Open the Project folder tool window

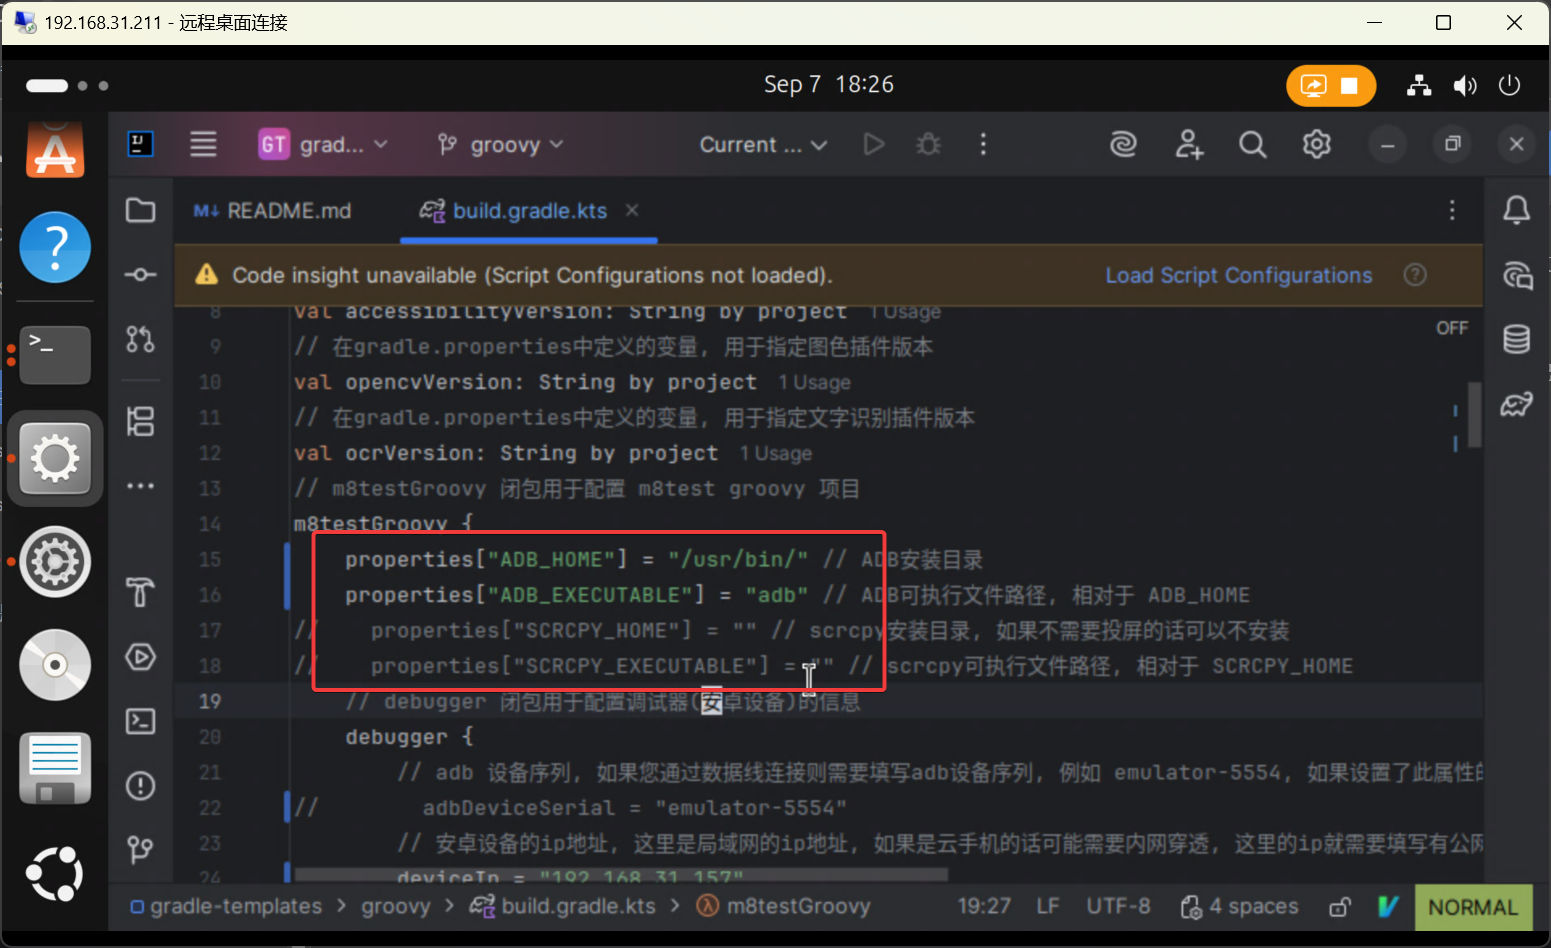[x=140, y=210]
